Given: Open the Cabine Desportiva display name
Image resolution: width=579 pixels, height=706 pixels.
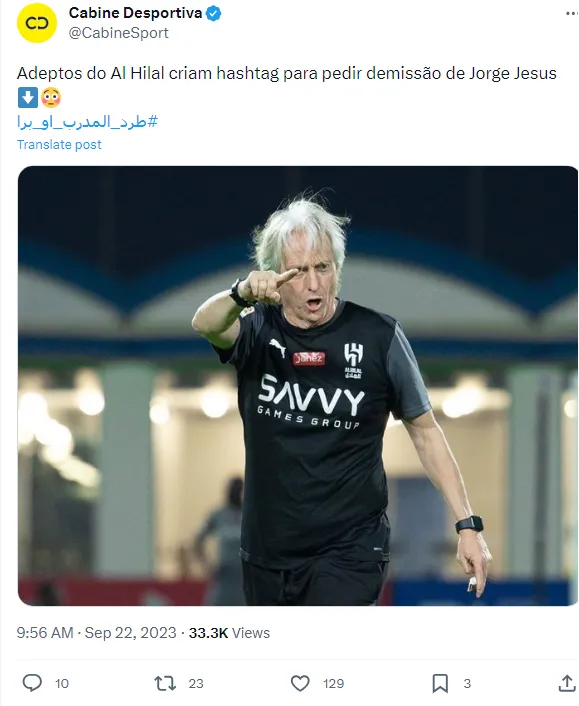Looking at the screenshot, I should pos(135,13).
